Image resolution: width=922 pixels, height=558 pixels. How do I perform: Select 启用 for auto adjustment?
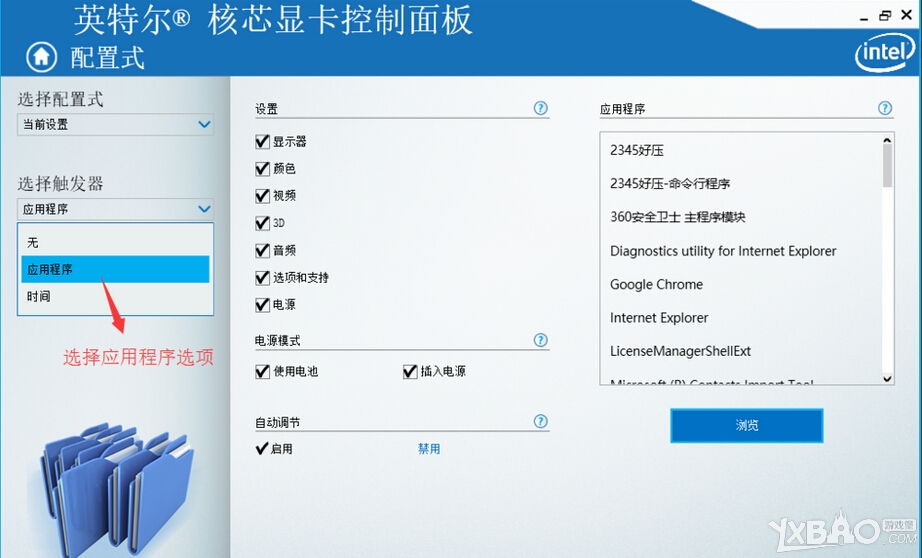tap(274, 449)
